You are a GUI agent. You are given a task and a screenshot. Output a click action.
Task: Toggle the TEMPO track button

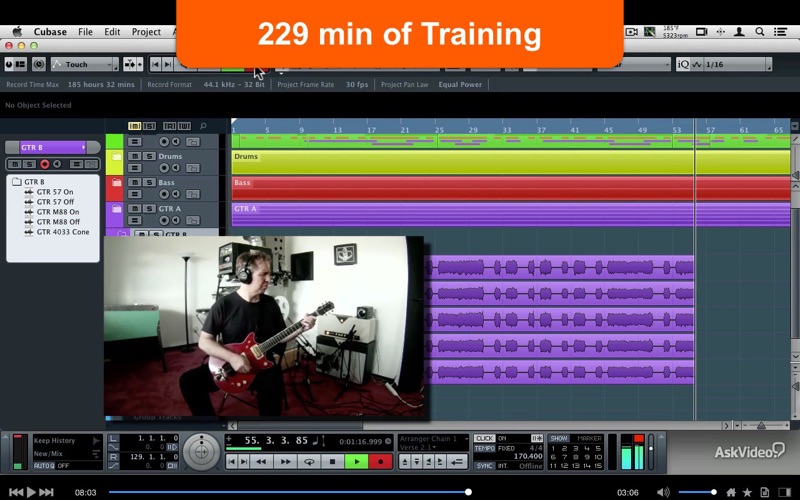pyautogui.click(x=484, y=448)
